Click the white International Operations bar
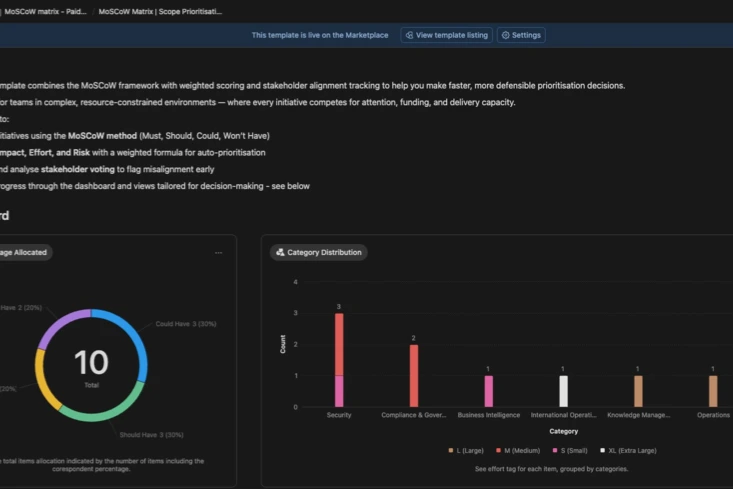The width and height of the screenshot is (733, 489). [563, 391]
